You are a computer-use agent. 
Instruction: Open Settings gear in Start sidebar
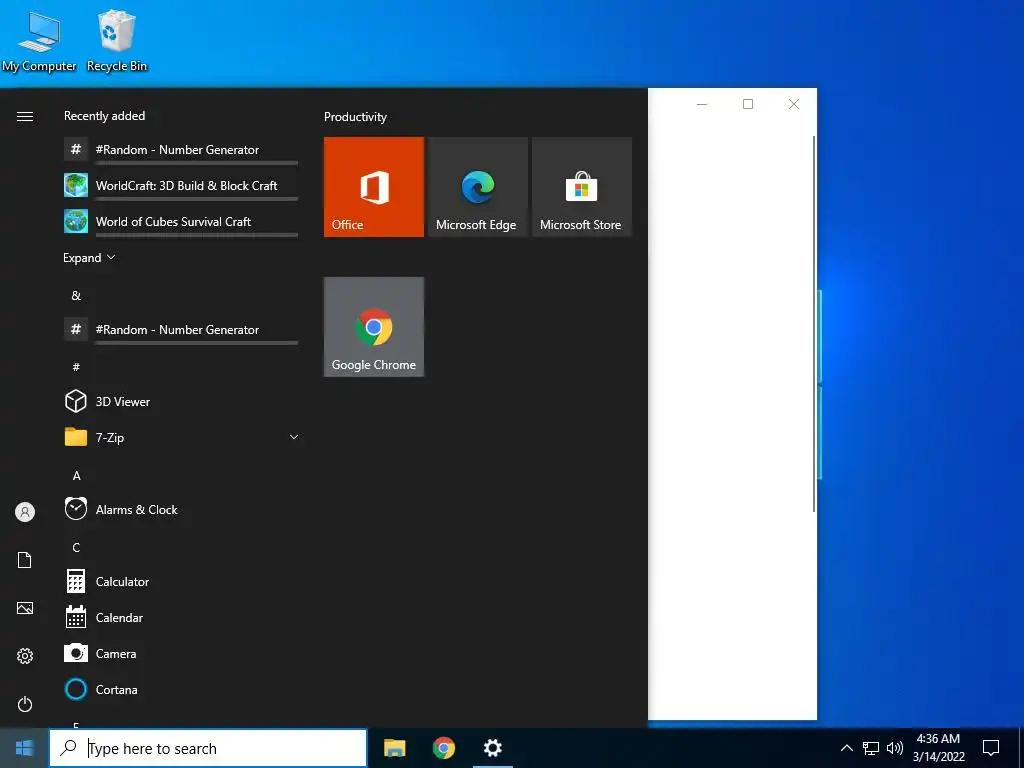[x=25, y=656]
